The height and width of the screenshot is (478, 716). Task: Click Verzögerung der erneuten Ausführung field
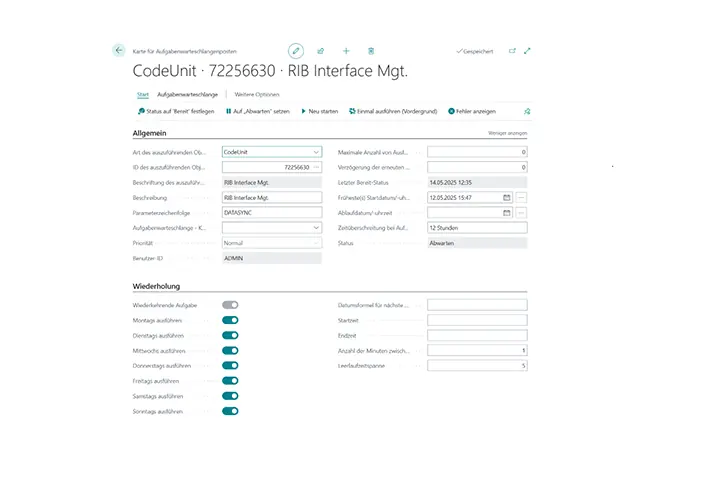coord(477,167)
